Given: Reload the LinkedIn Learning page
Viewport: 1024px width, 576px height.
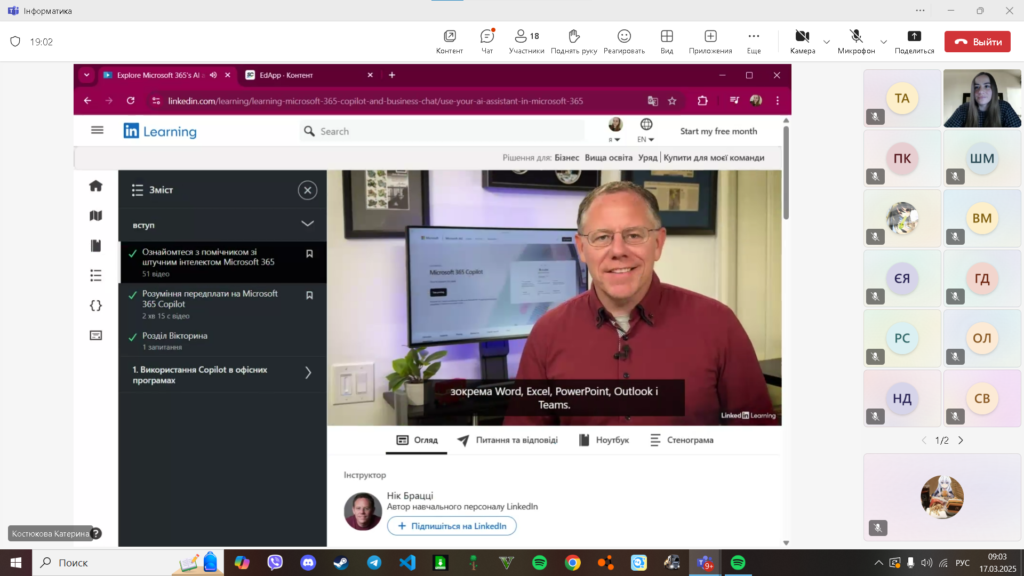Looking at the screenshot, I should pyautogui.click(x=131, y=101).
